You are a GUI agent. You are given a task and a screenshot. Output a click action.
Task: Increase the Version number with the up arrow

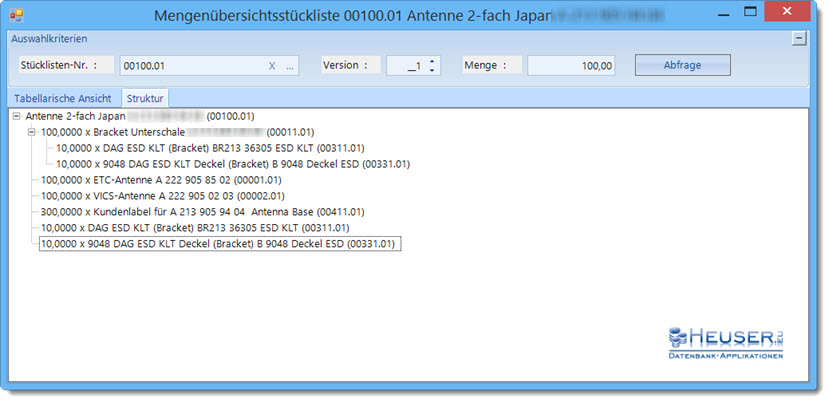tap(431, 61)
